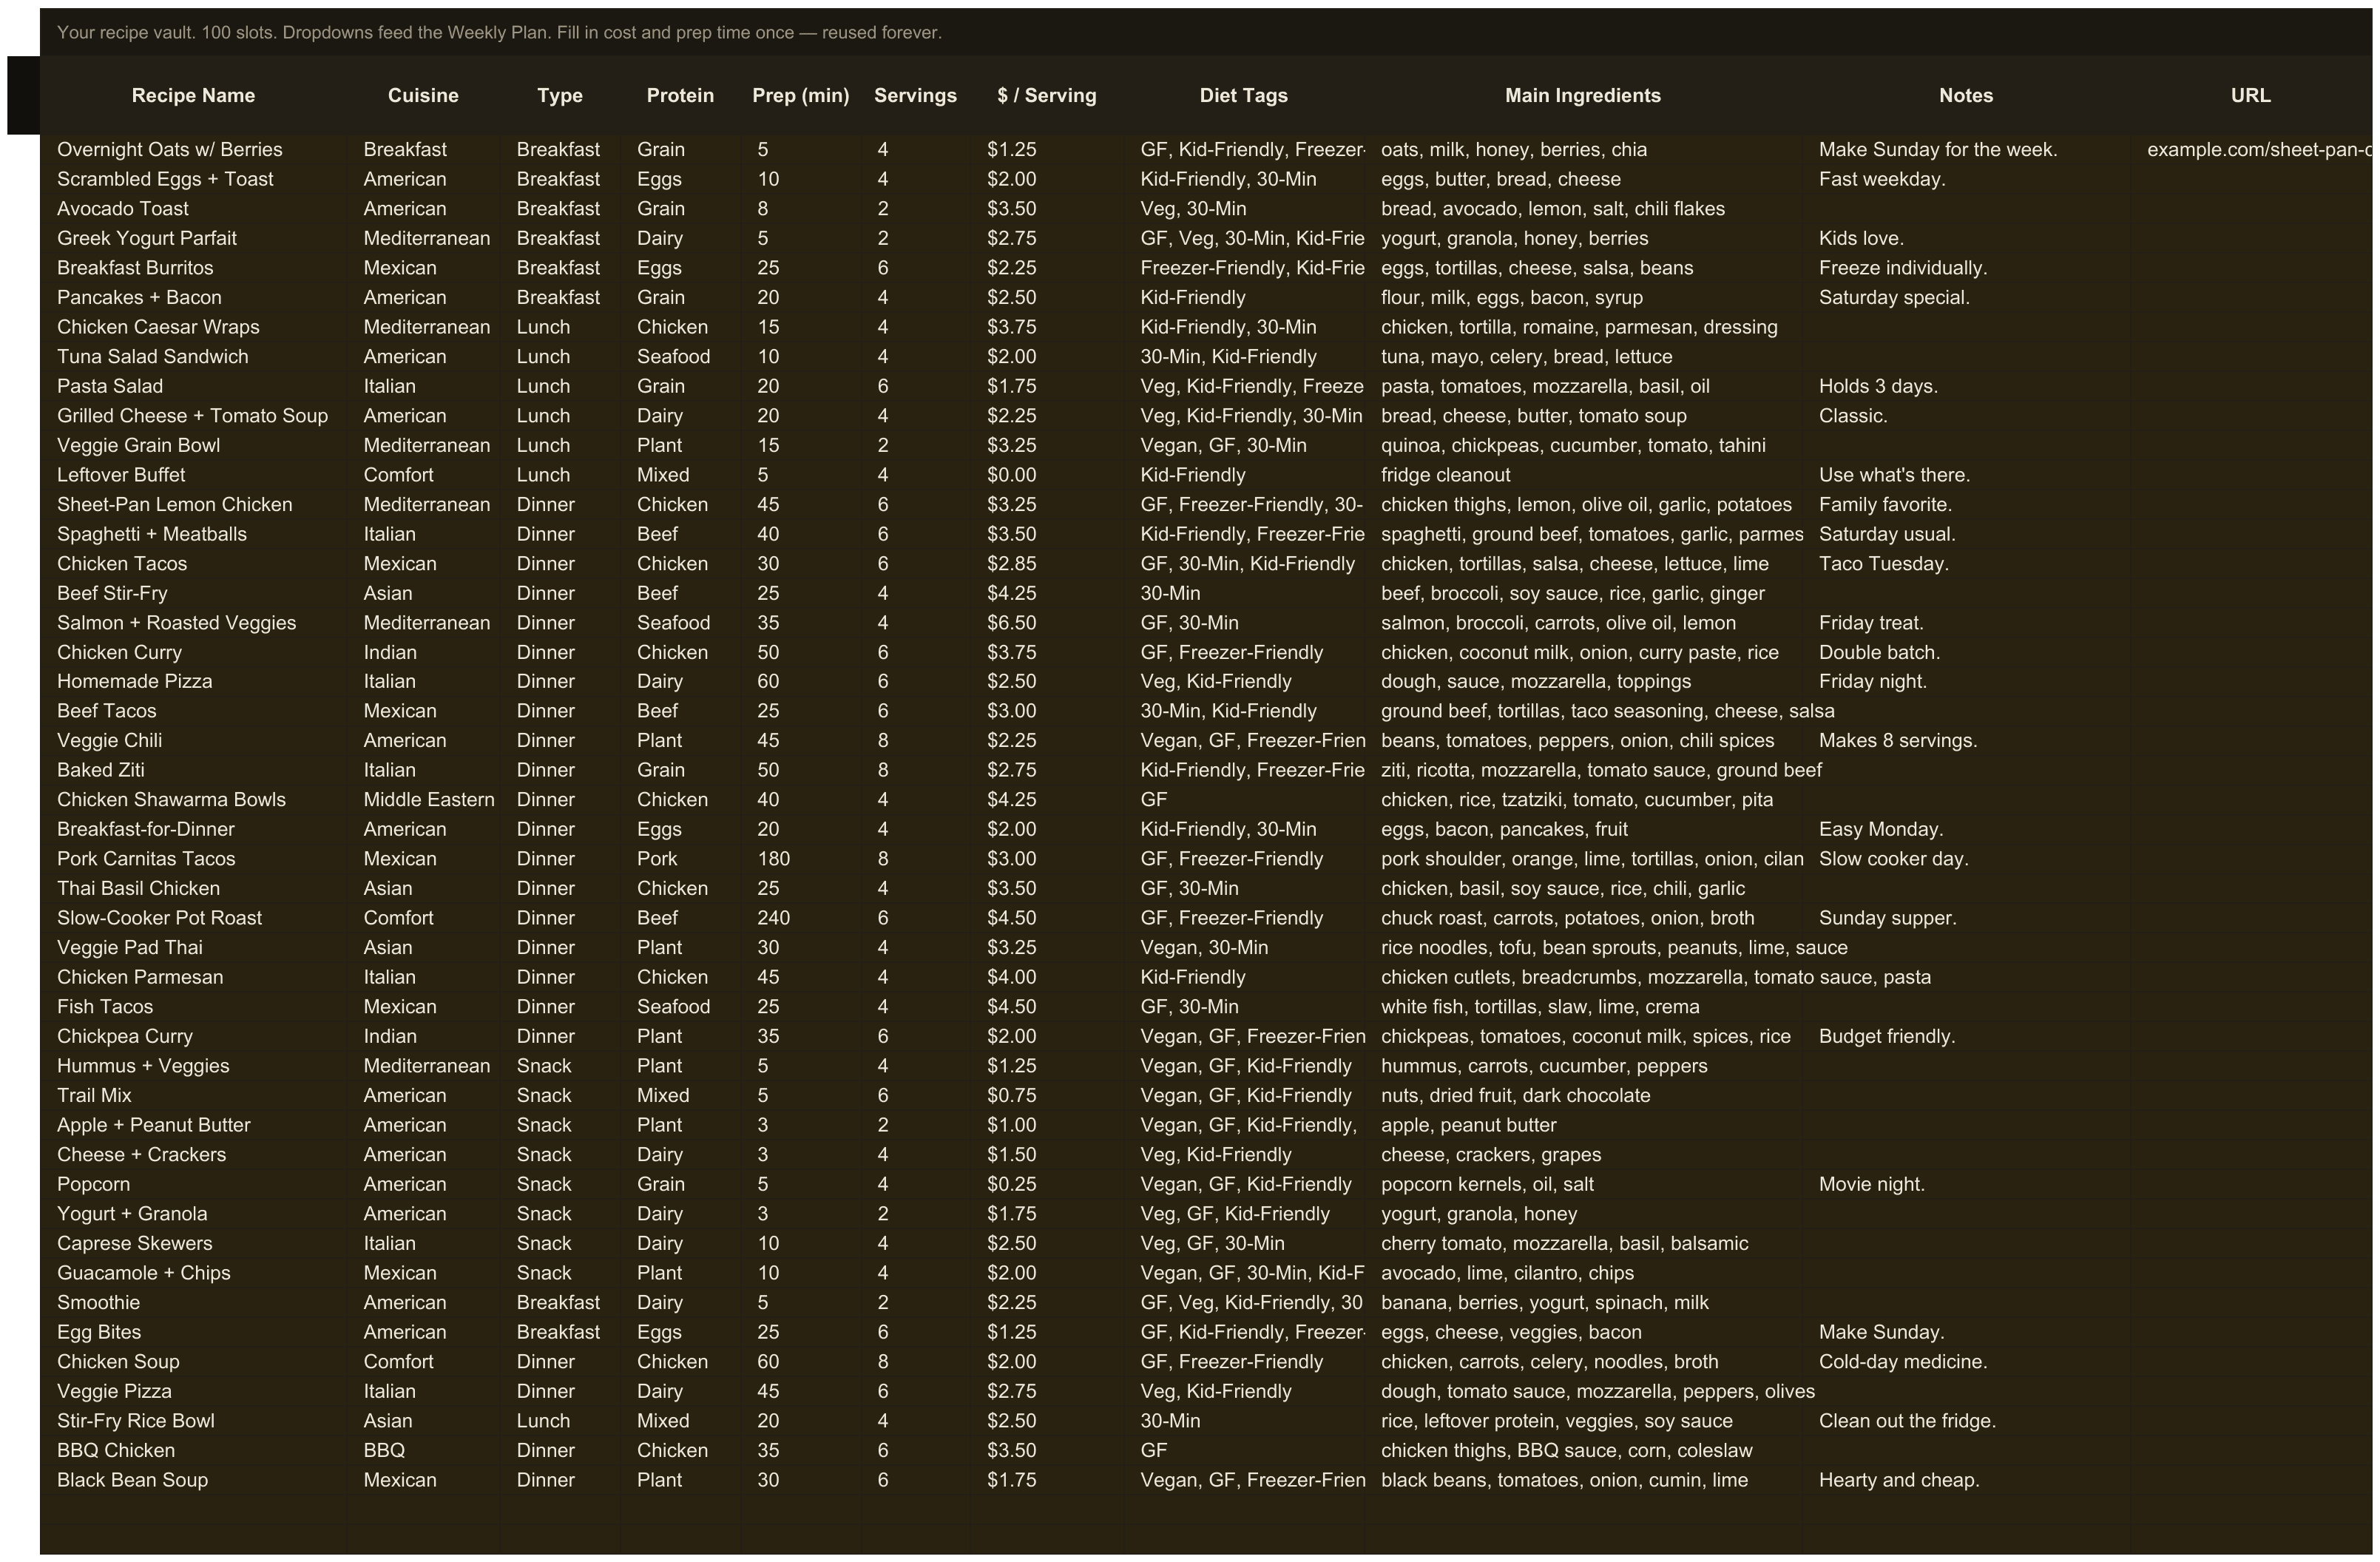Screen dimensions: 2380x1562
Task: Select Taco Tuesday note cell
Action: click(x=1966, y=564)
